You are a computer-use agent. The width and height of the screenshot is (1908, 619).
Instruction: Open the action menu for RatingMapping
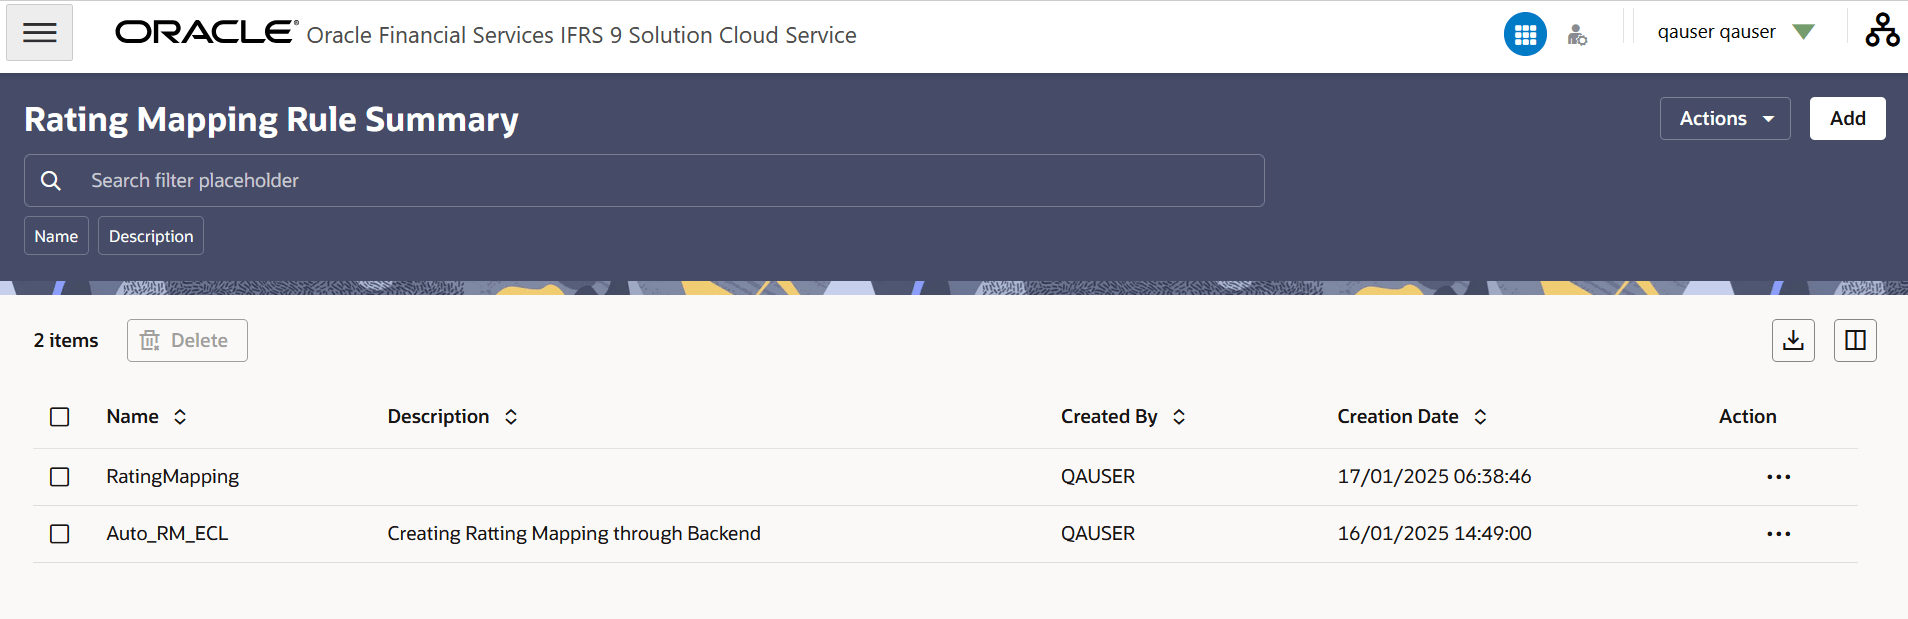(1778, 477)
